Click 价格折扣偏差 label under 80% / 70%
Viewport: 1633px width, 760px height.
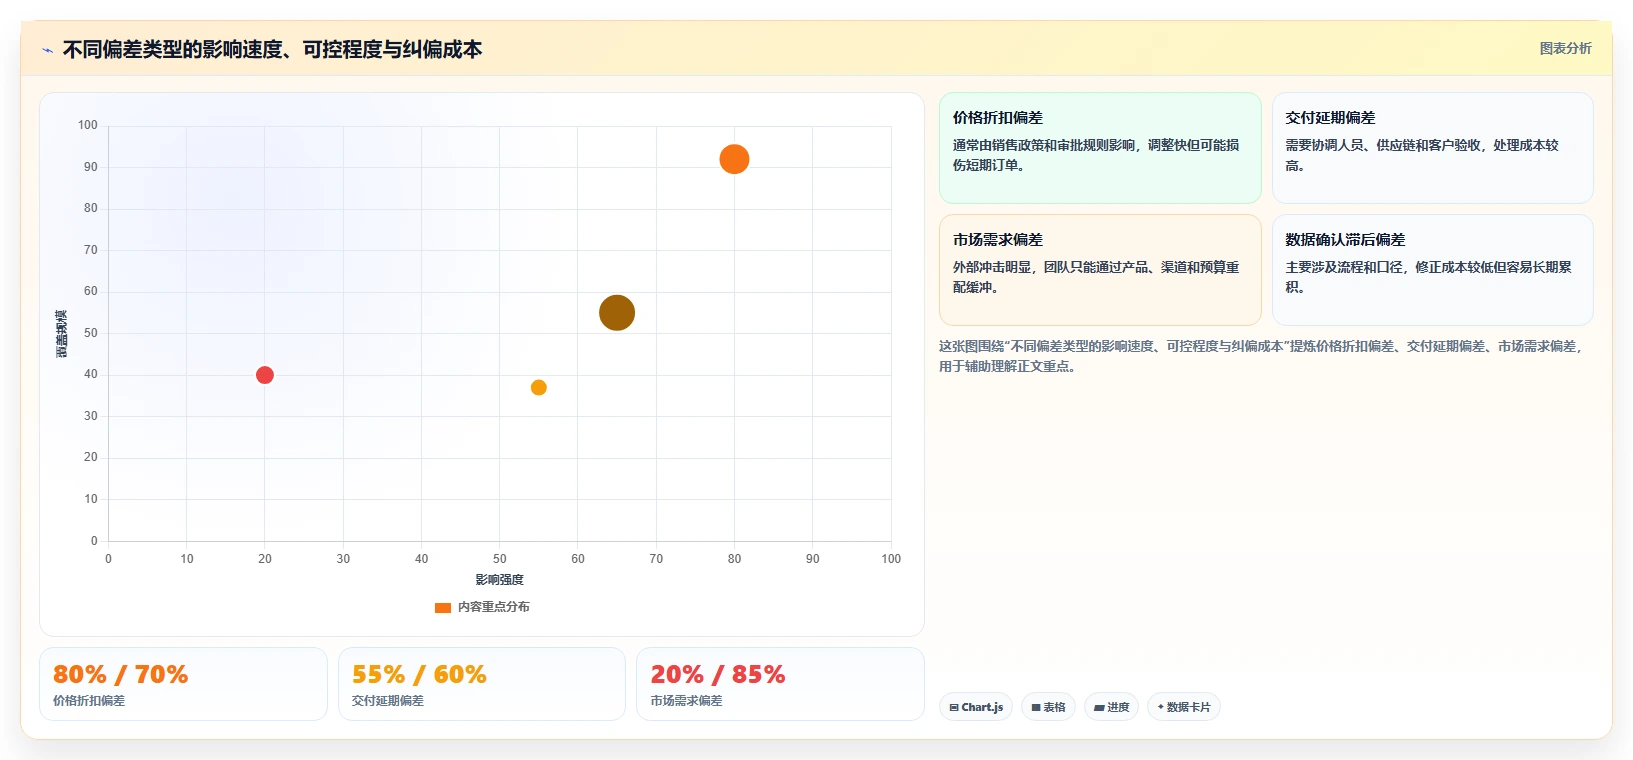[x=89, y=701]
